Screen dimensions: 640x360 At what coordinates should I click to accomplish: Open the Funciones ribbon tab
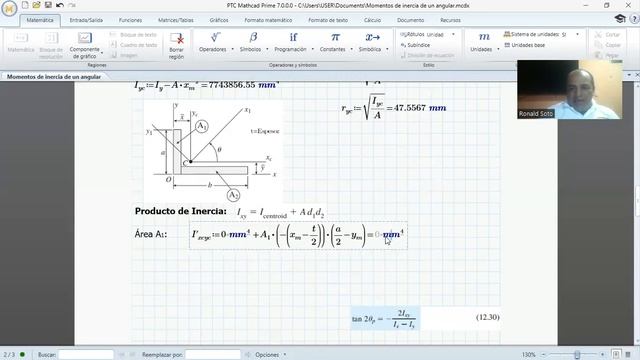[131, 20]
